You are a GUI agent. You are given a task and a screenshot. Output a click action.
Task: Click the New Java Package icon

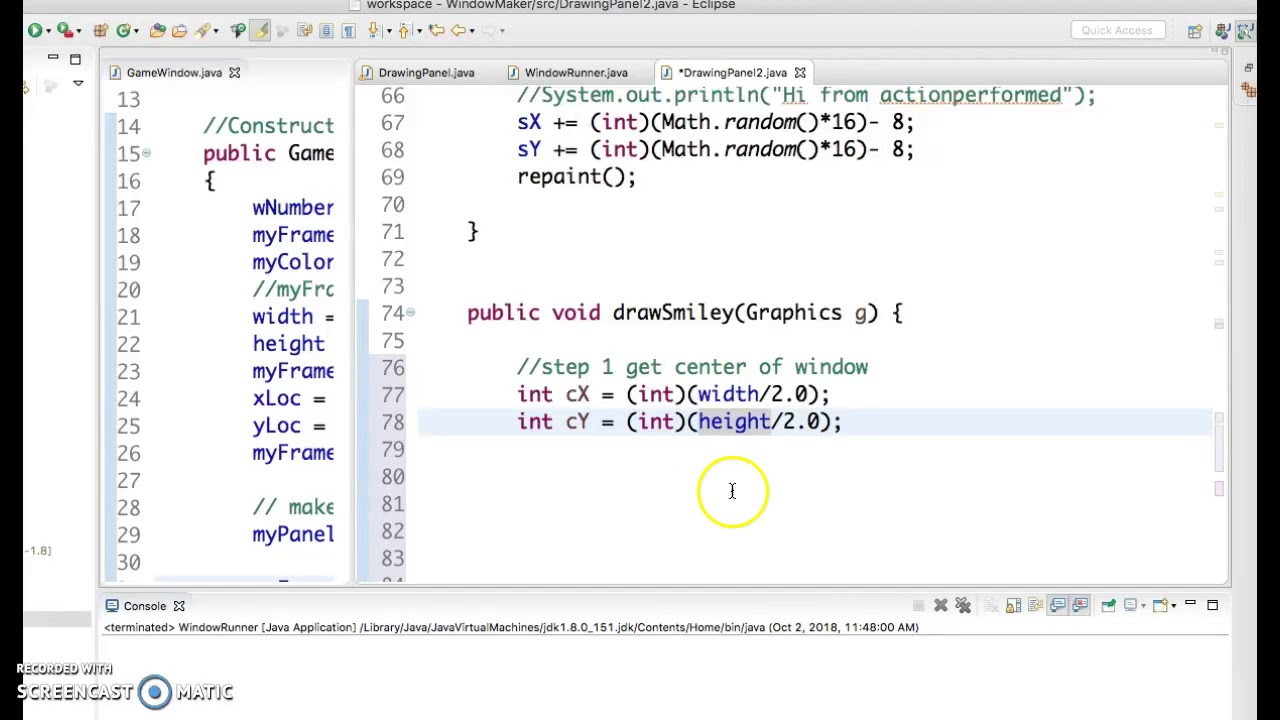101,30
